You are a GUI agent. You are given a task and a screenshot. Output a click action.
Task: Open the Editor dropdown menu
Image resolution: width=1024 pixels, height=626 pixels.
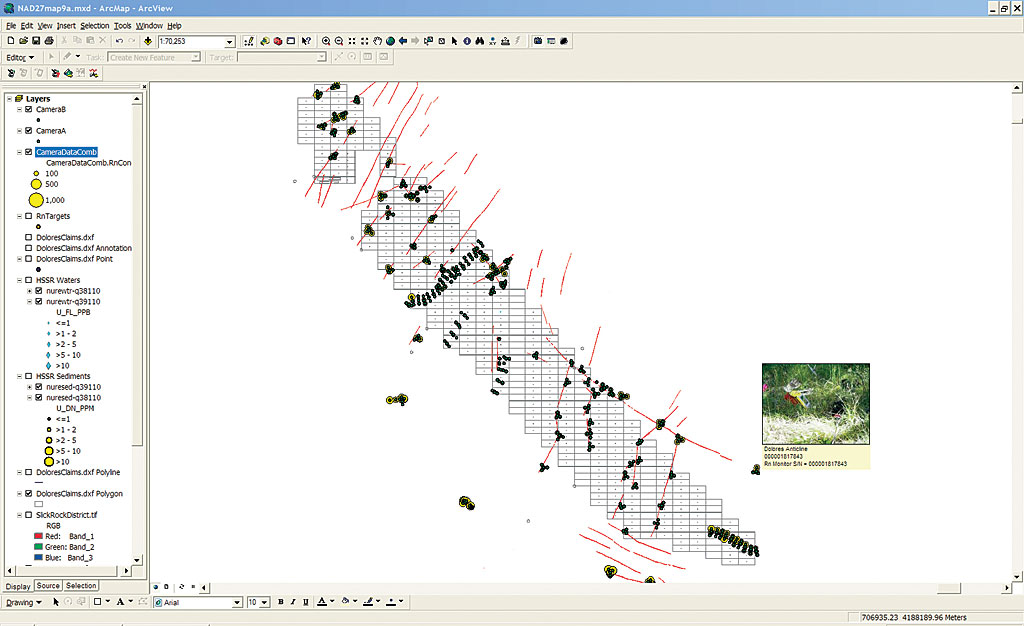(x=20, y=57)
